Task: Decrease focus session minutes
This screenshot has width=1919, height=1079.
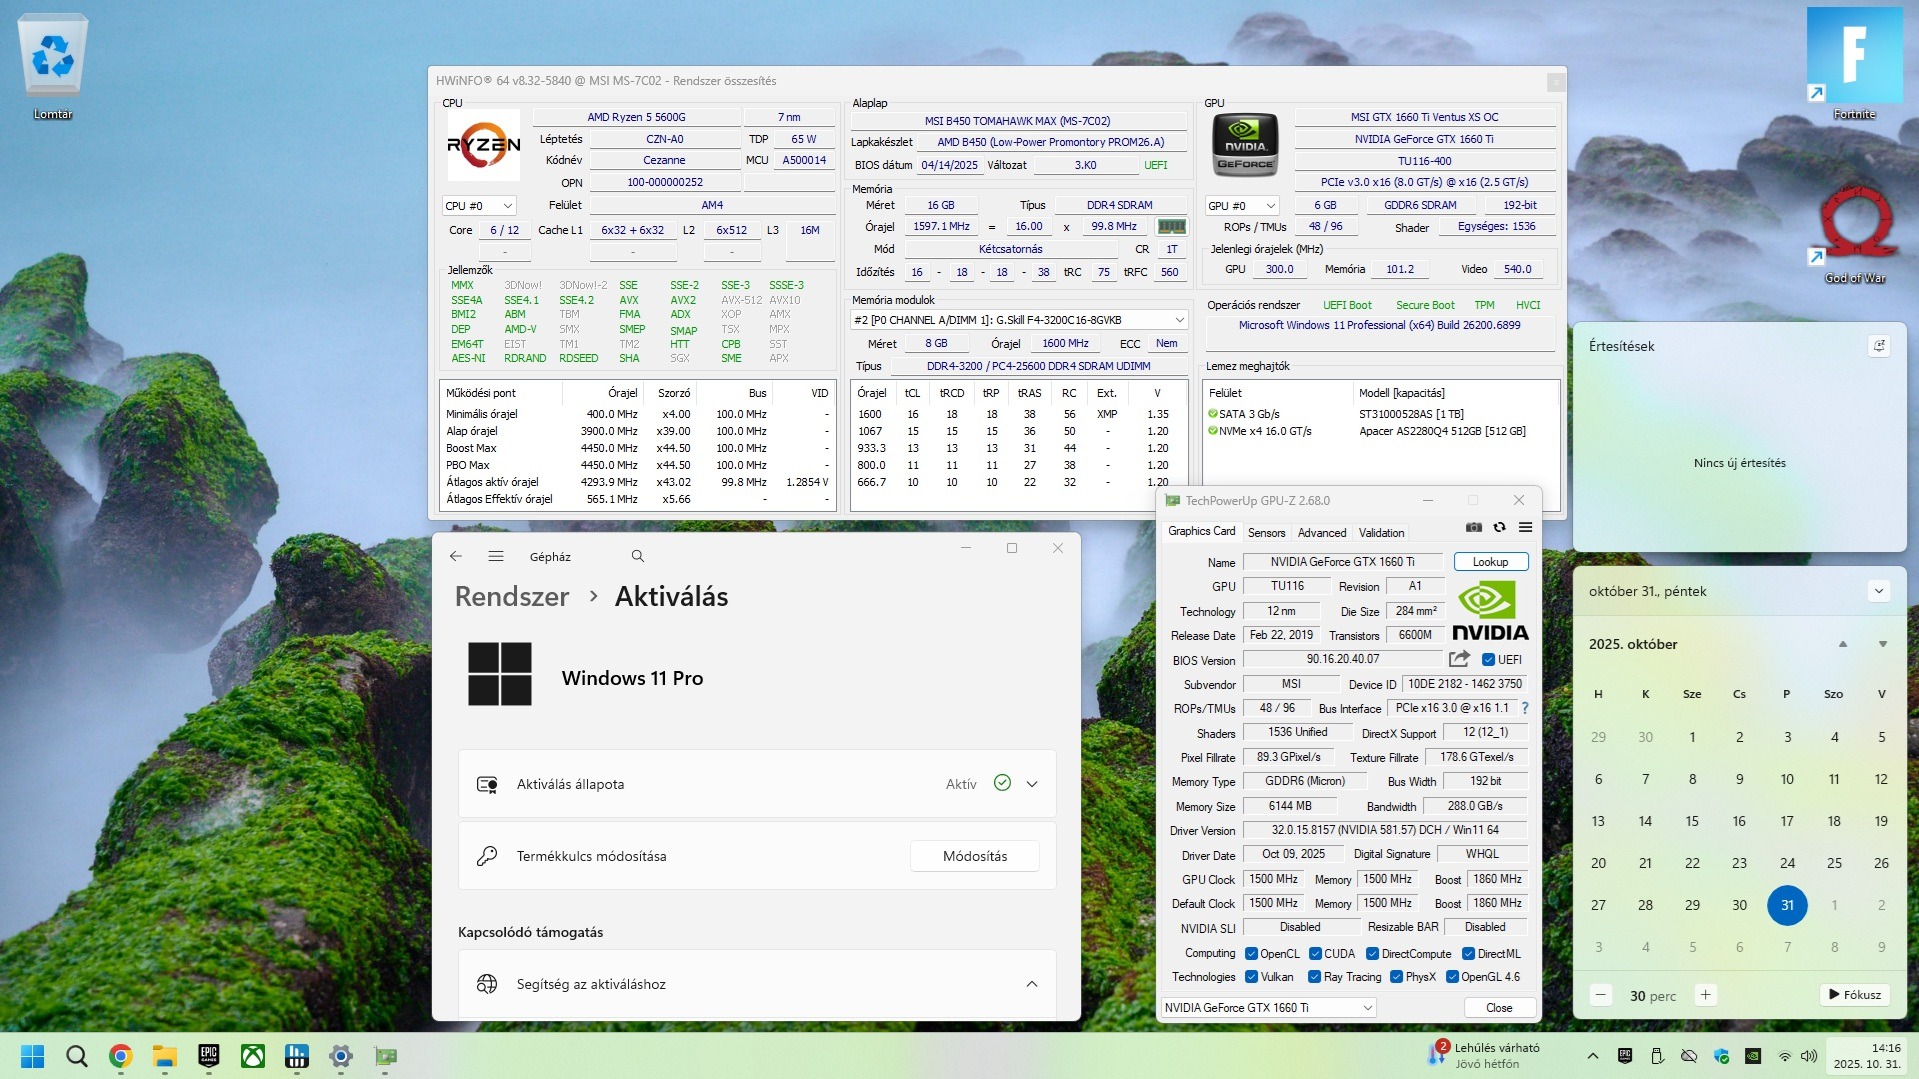Action: pos(1601,995)
